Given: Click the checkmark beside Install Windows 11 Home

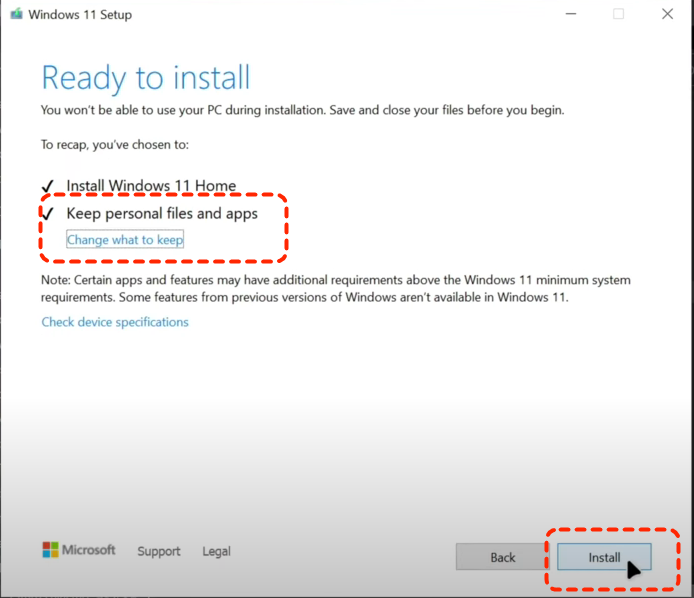Looking at the screenshot, I should 47,186.
